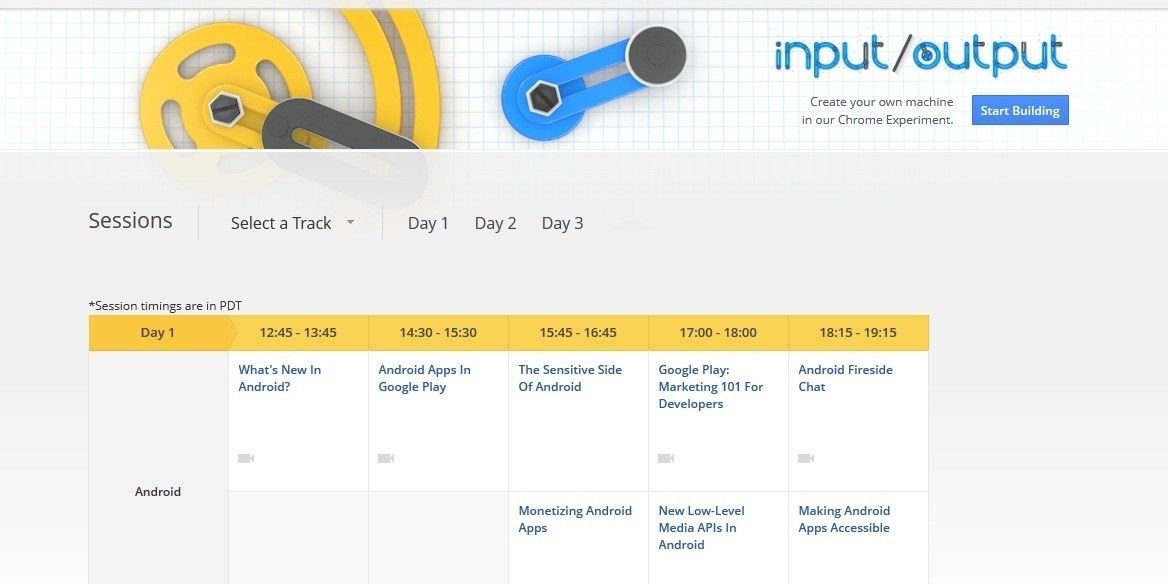
Task: Open the Select a Track dropdown
Action: pos(293,223)
